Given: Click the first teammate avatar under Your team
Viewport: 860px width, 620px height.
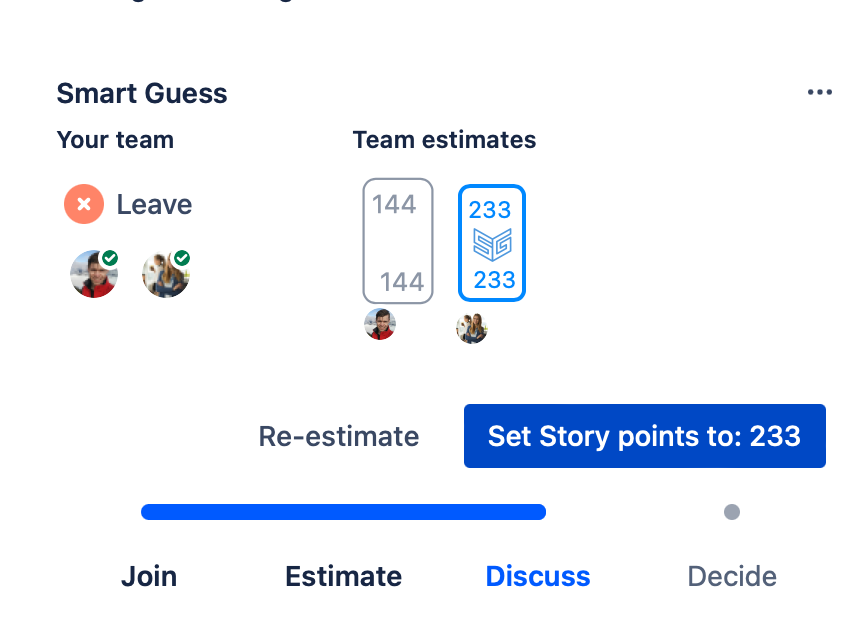Looking at the screenshot, I should click(94, 274).
